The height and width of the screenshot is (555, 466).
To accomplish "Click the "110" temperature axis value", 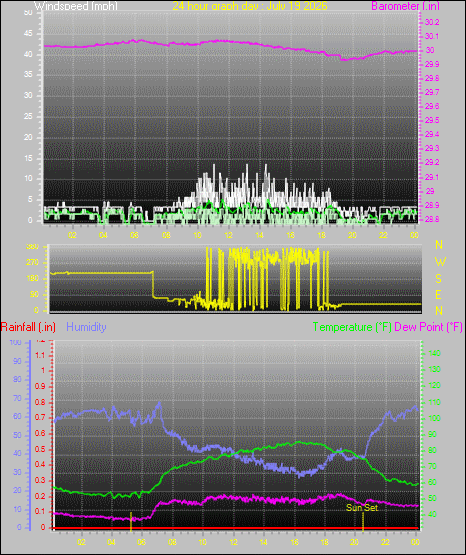I will point(434,402).
